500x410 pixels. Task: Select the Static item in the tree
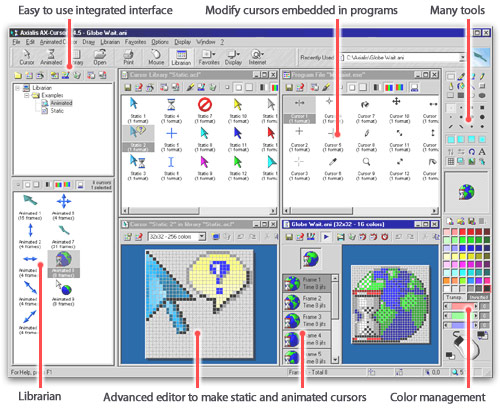tap(57, 111)
